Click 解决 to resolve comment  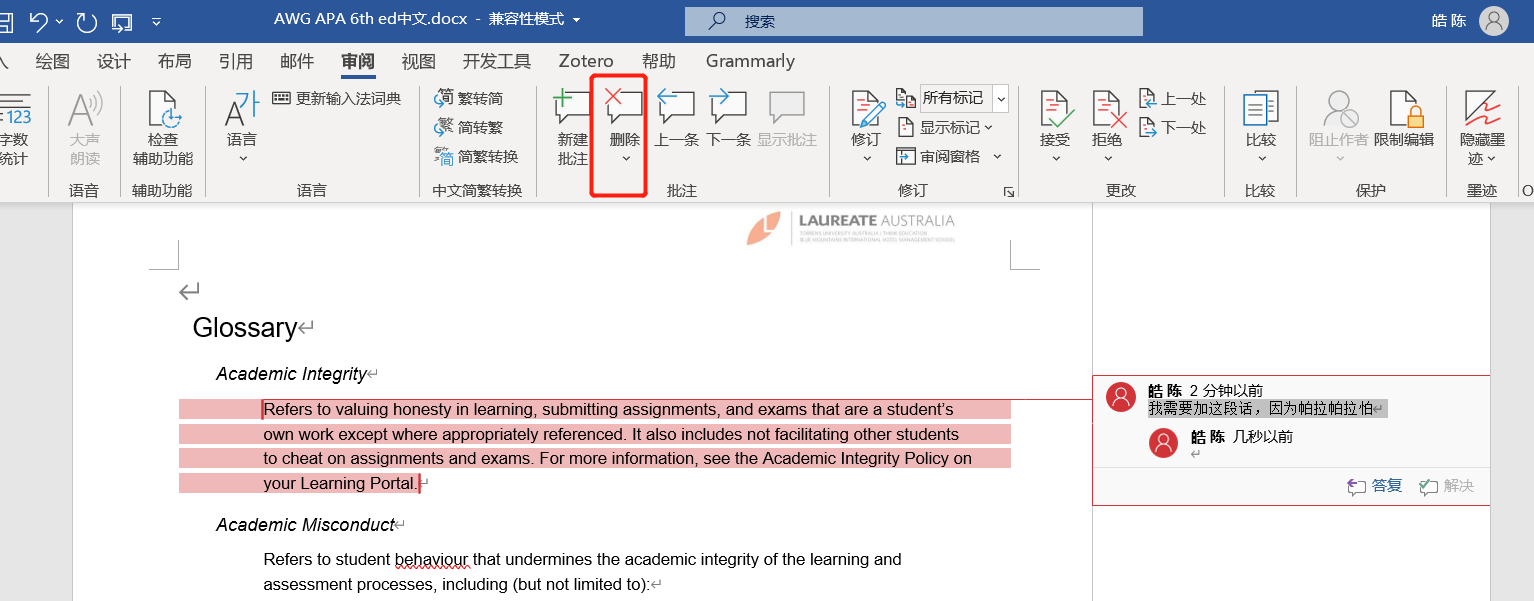point(1447,486)
